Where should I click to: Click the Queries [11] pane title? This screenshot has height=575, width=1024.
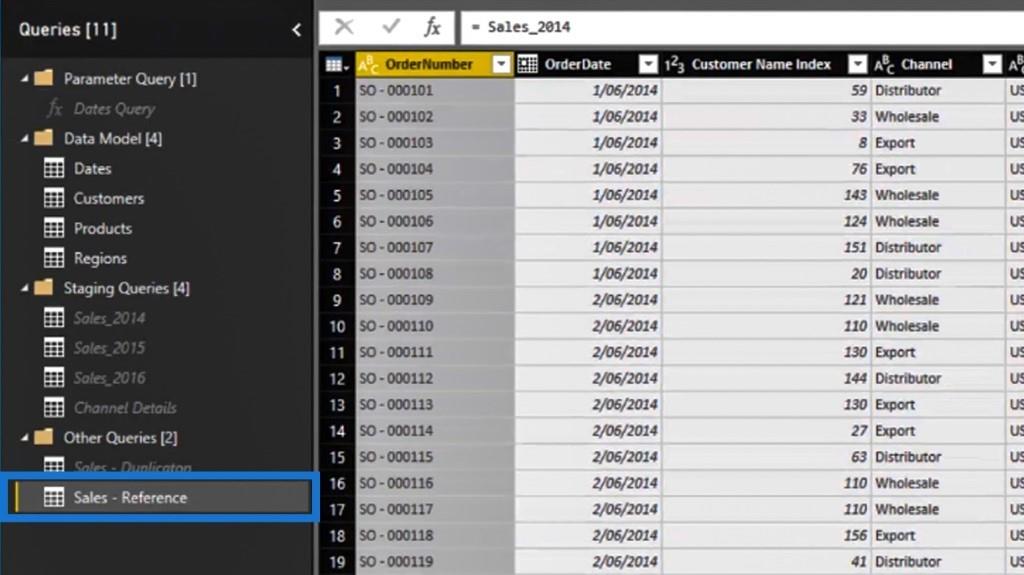click(68, 29)
